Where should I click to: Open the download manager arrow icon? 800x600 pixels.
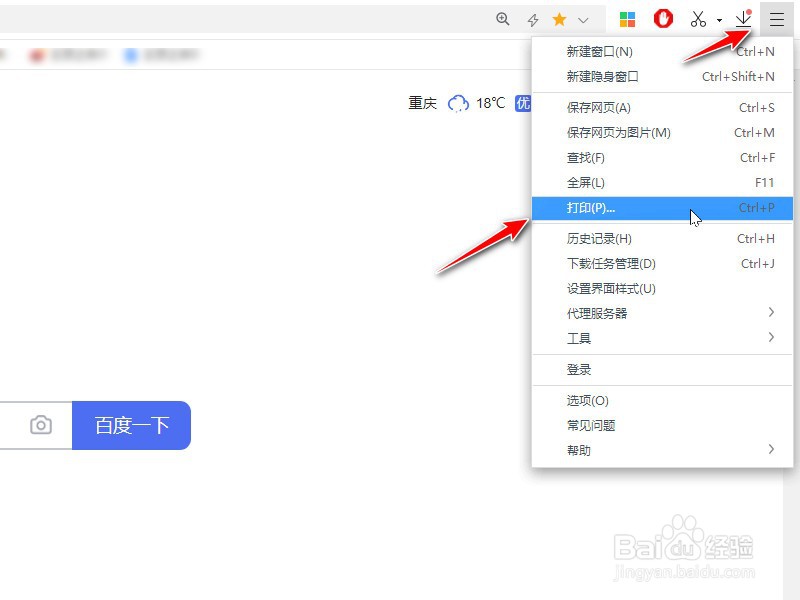(742, 18)
